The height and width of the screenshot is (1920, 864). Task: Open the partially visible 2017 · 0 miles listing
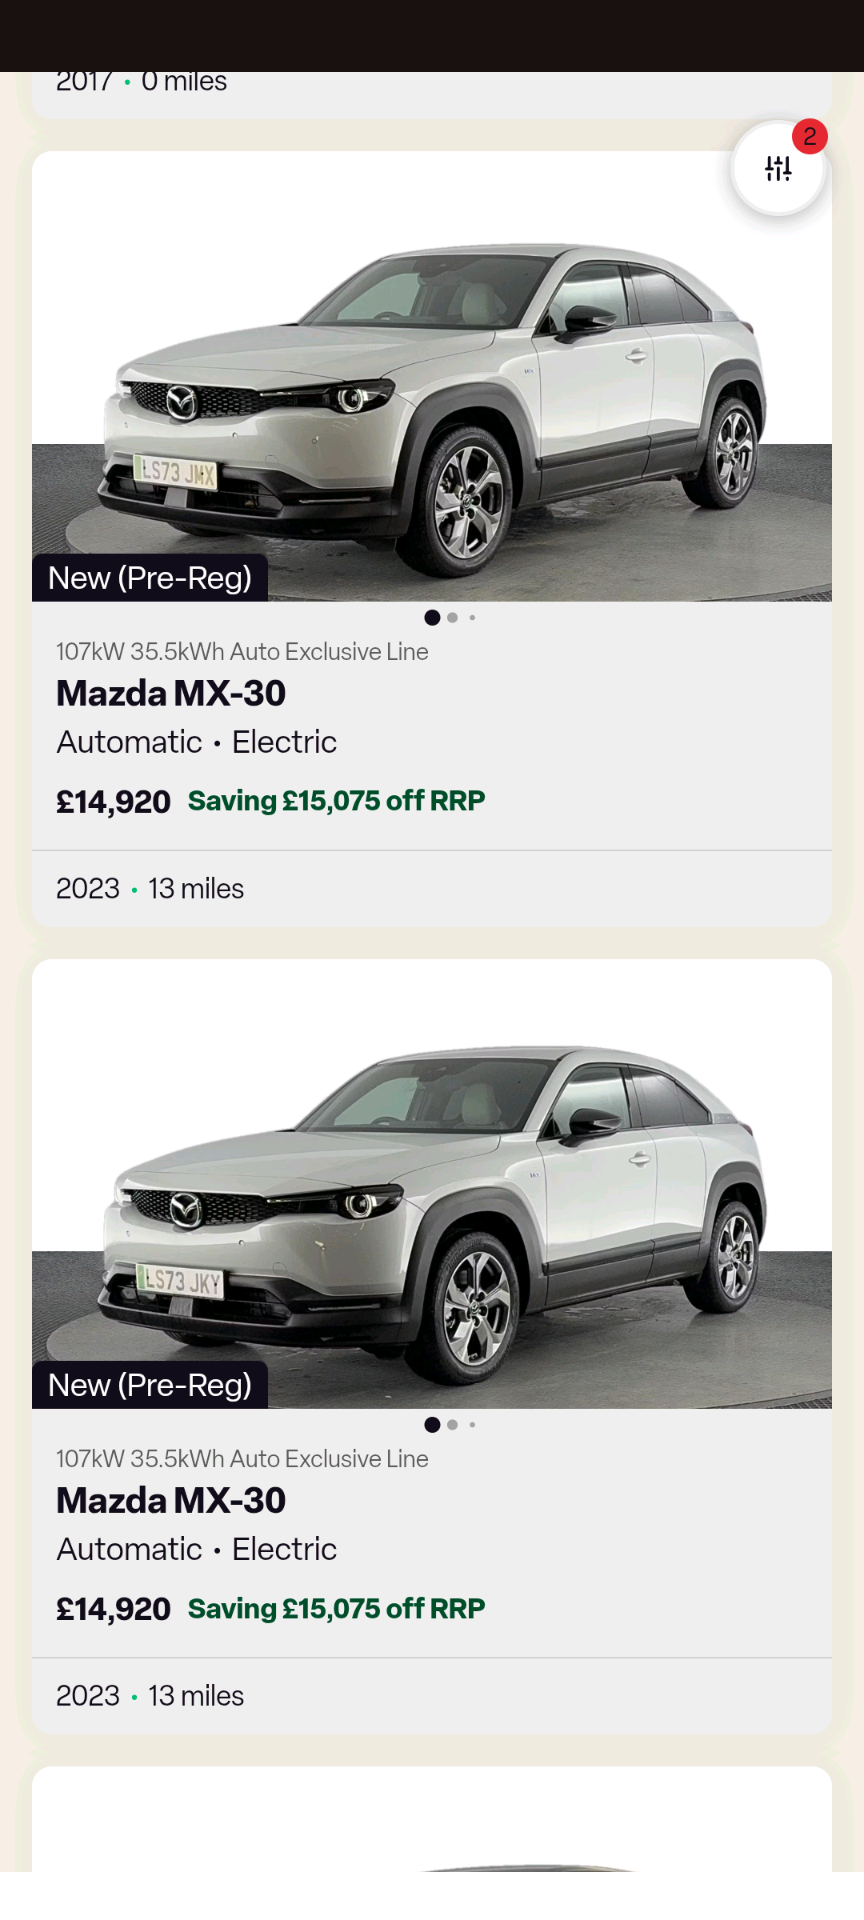tap(141, 84)
